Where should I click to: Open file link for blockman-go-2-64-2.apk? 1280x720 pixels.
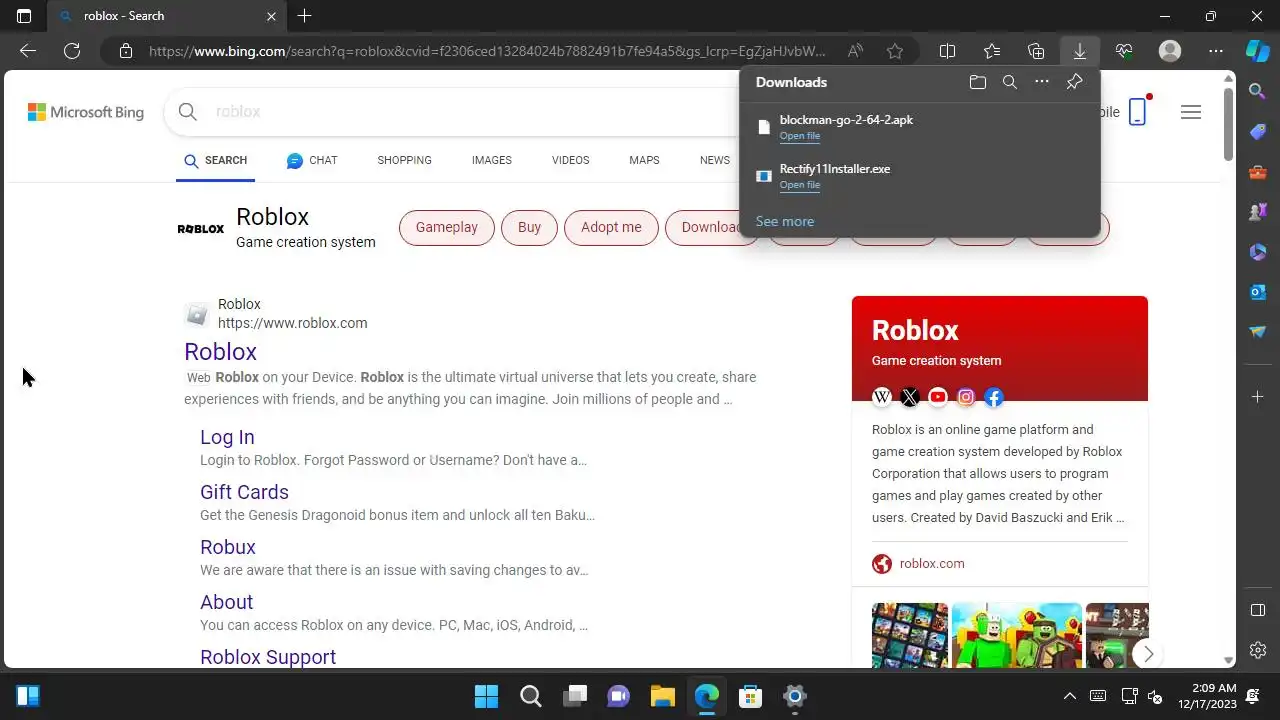coord(800,136)
